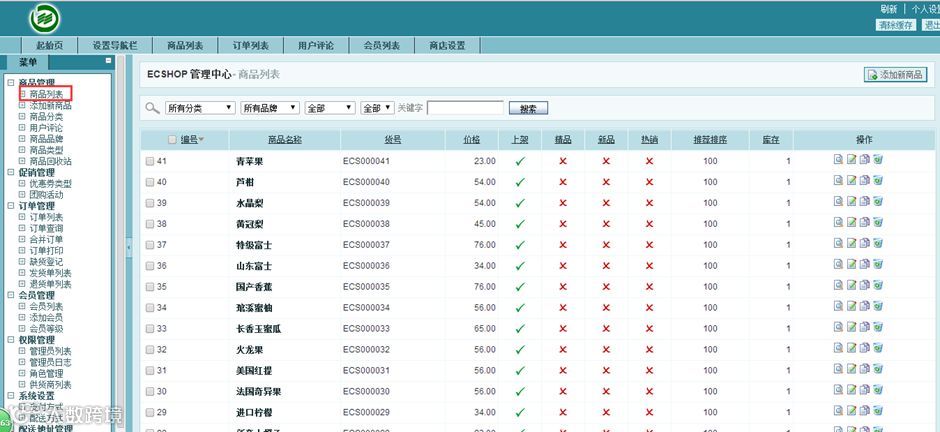This screenshot has width=940, height=432.
Task: Click the trash icon for 琼溪蜜柚
Action: pyautogui.click(x=878, y=306)
